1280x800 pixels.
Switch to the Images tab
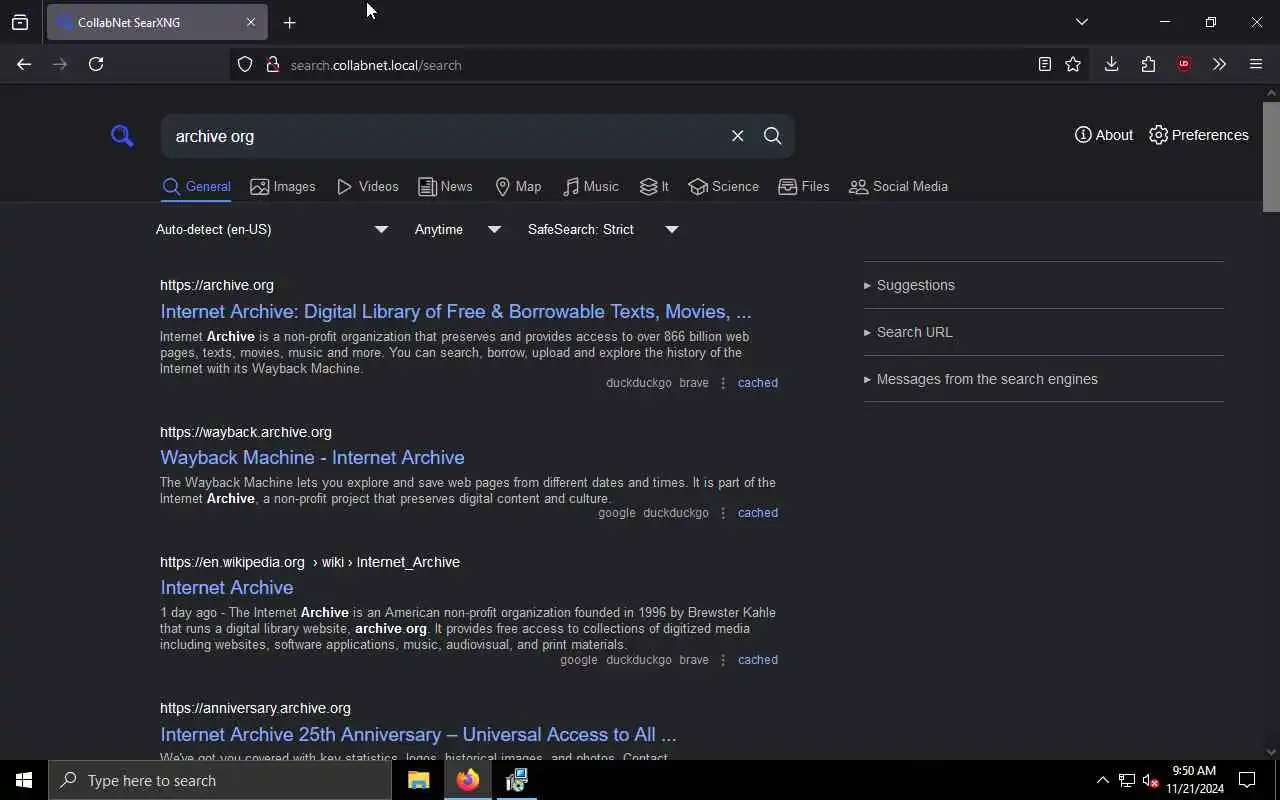(x=283, y=187)
